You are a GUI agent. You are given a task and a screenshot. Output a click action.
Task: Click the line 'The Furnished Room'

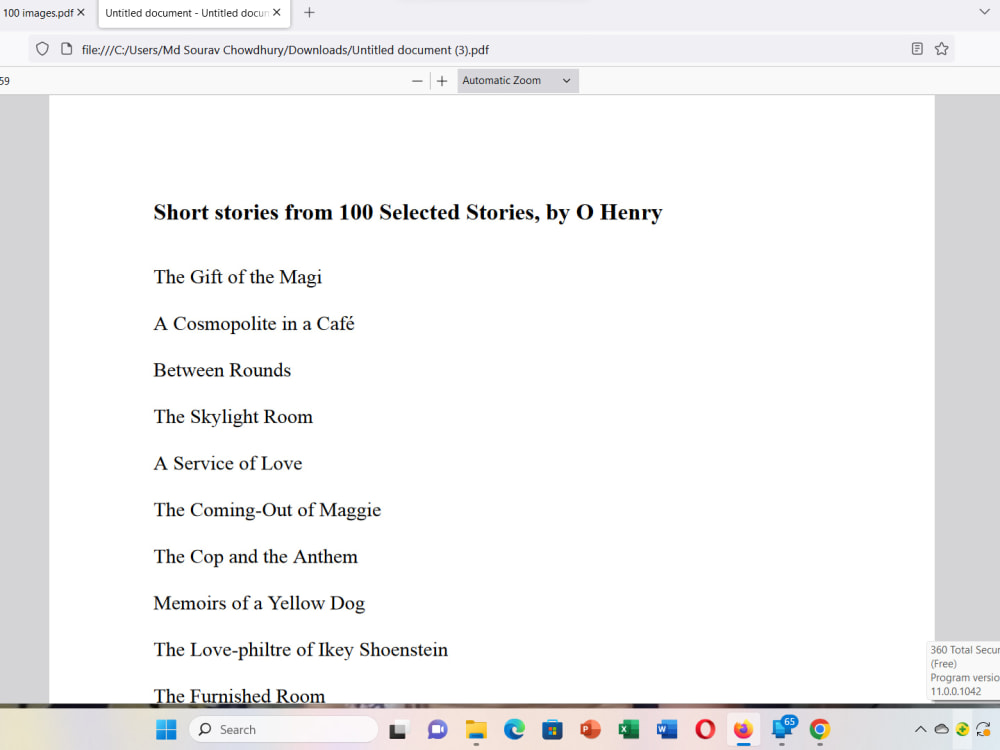[239, 696]
